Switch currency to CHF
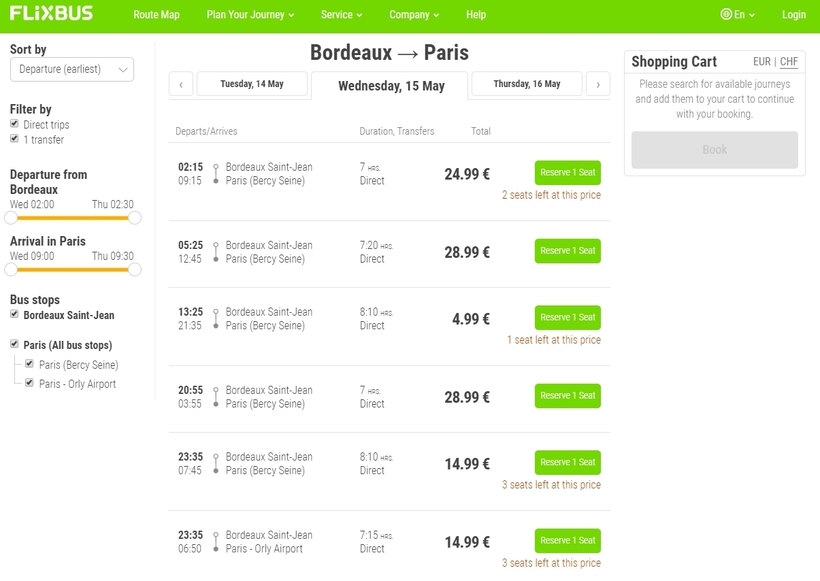 tap(789, 62)
